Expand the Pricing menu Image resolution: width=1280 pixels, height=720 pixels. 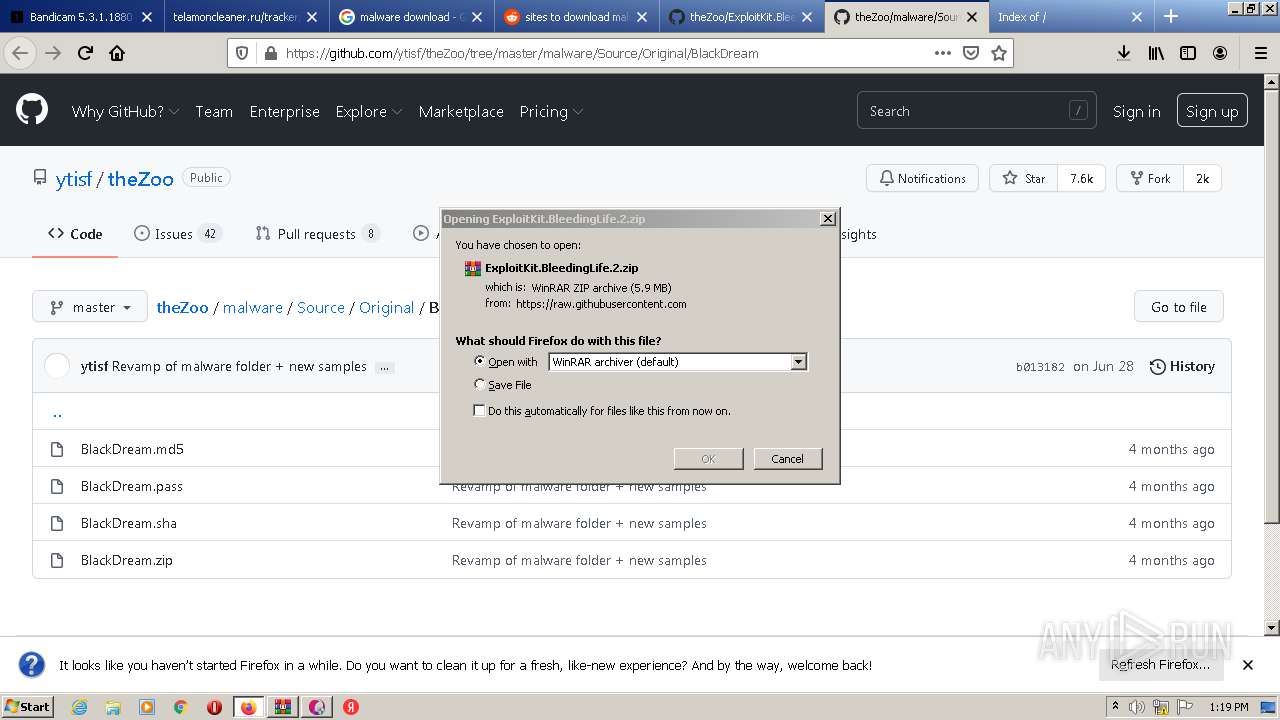click(x=551, y=111)
